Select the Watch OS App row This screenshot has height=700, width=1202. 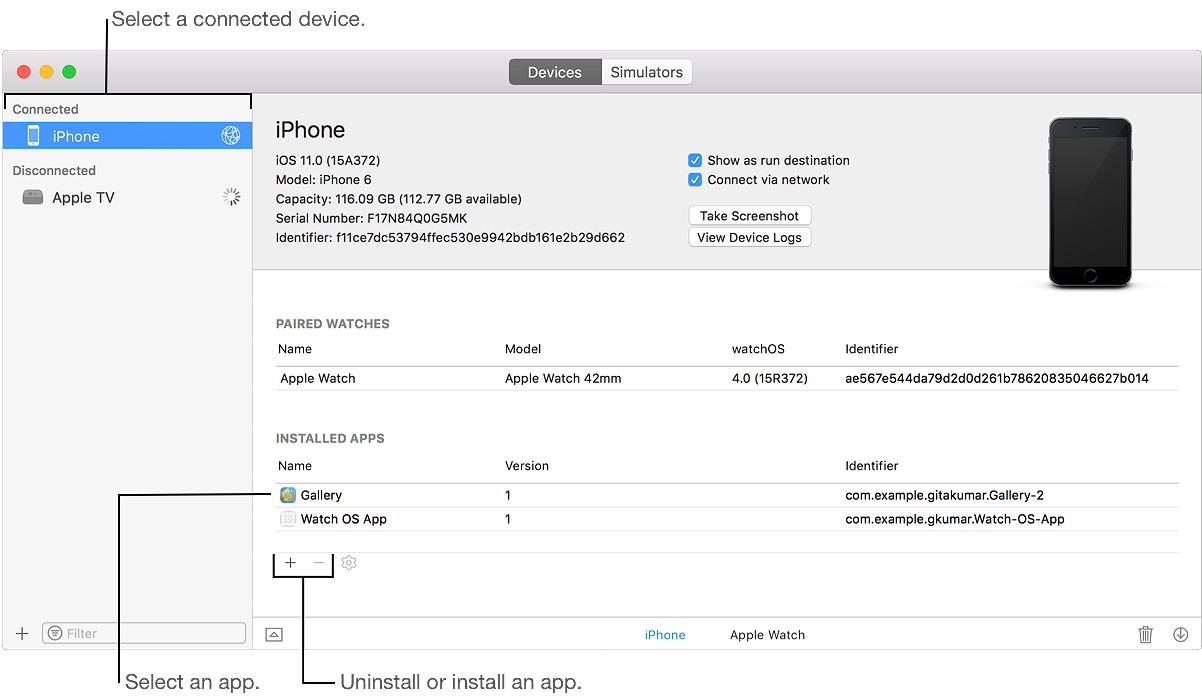[x=727, y=519]
